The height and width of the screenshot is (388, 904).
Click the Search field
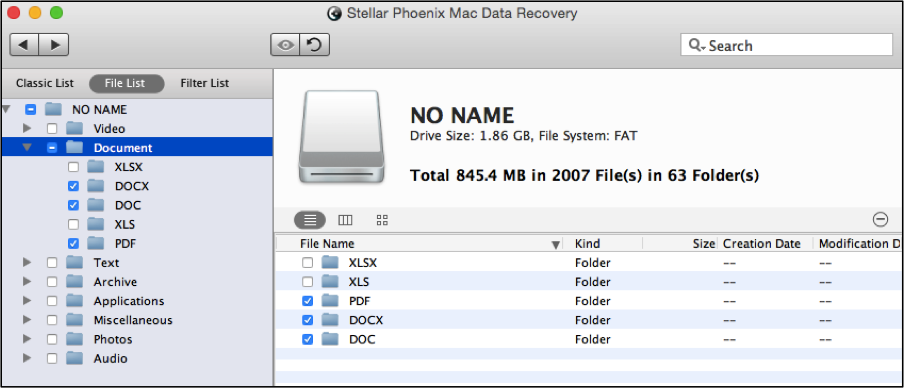click(x=786, y=45)
